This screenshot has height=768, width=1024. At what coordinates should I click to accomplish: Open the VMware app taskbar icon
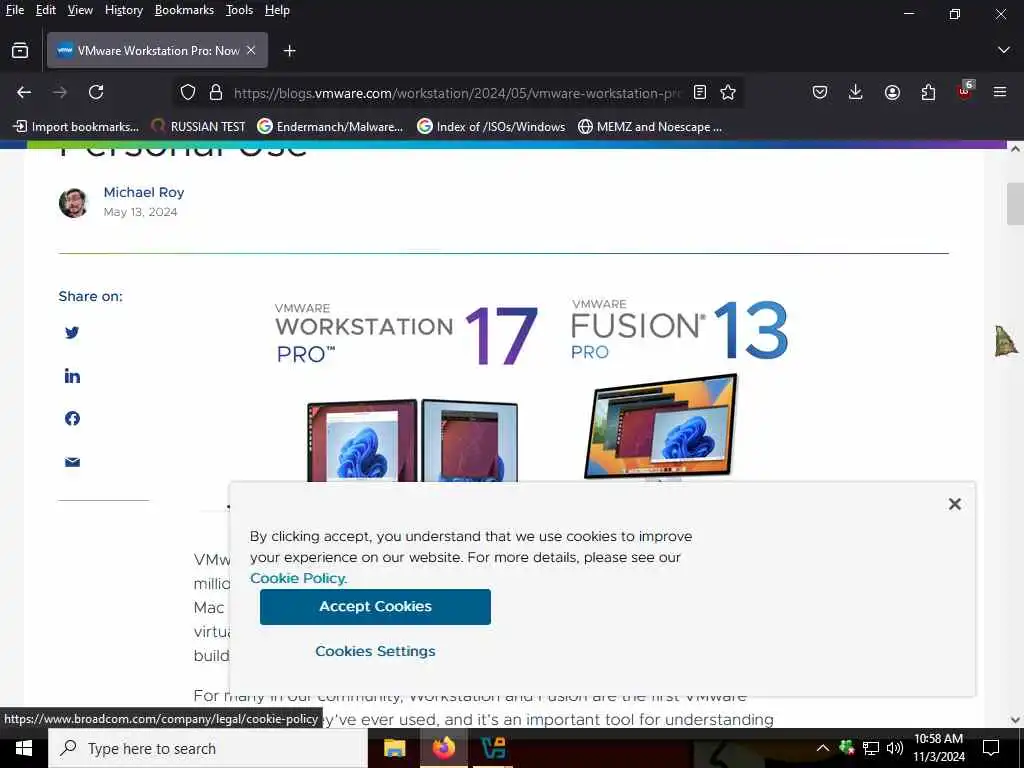click(x=492, y=748)
